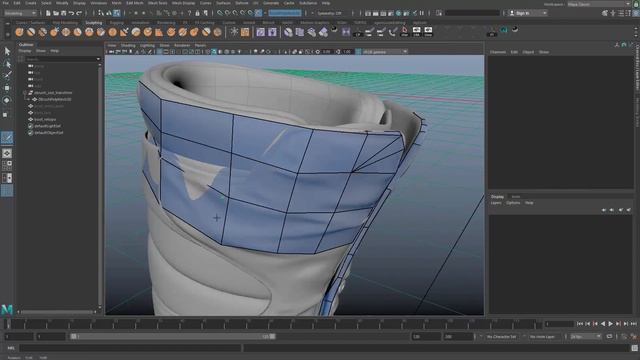Open the sRGB gamma view transform dropdown

point(385,52)
